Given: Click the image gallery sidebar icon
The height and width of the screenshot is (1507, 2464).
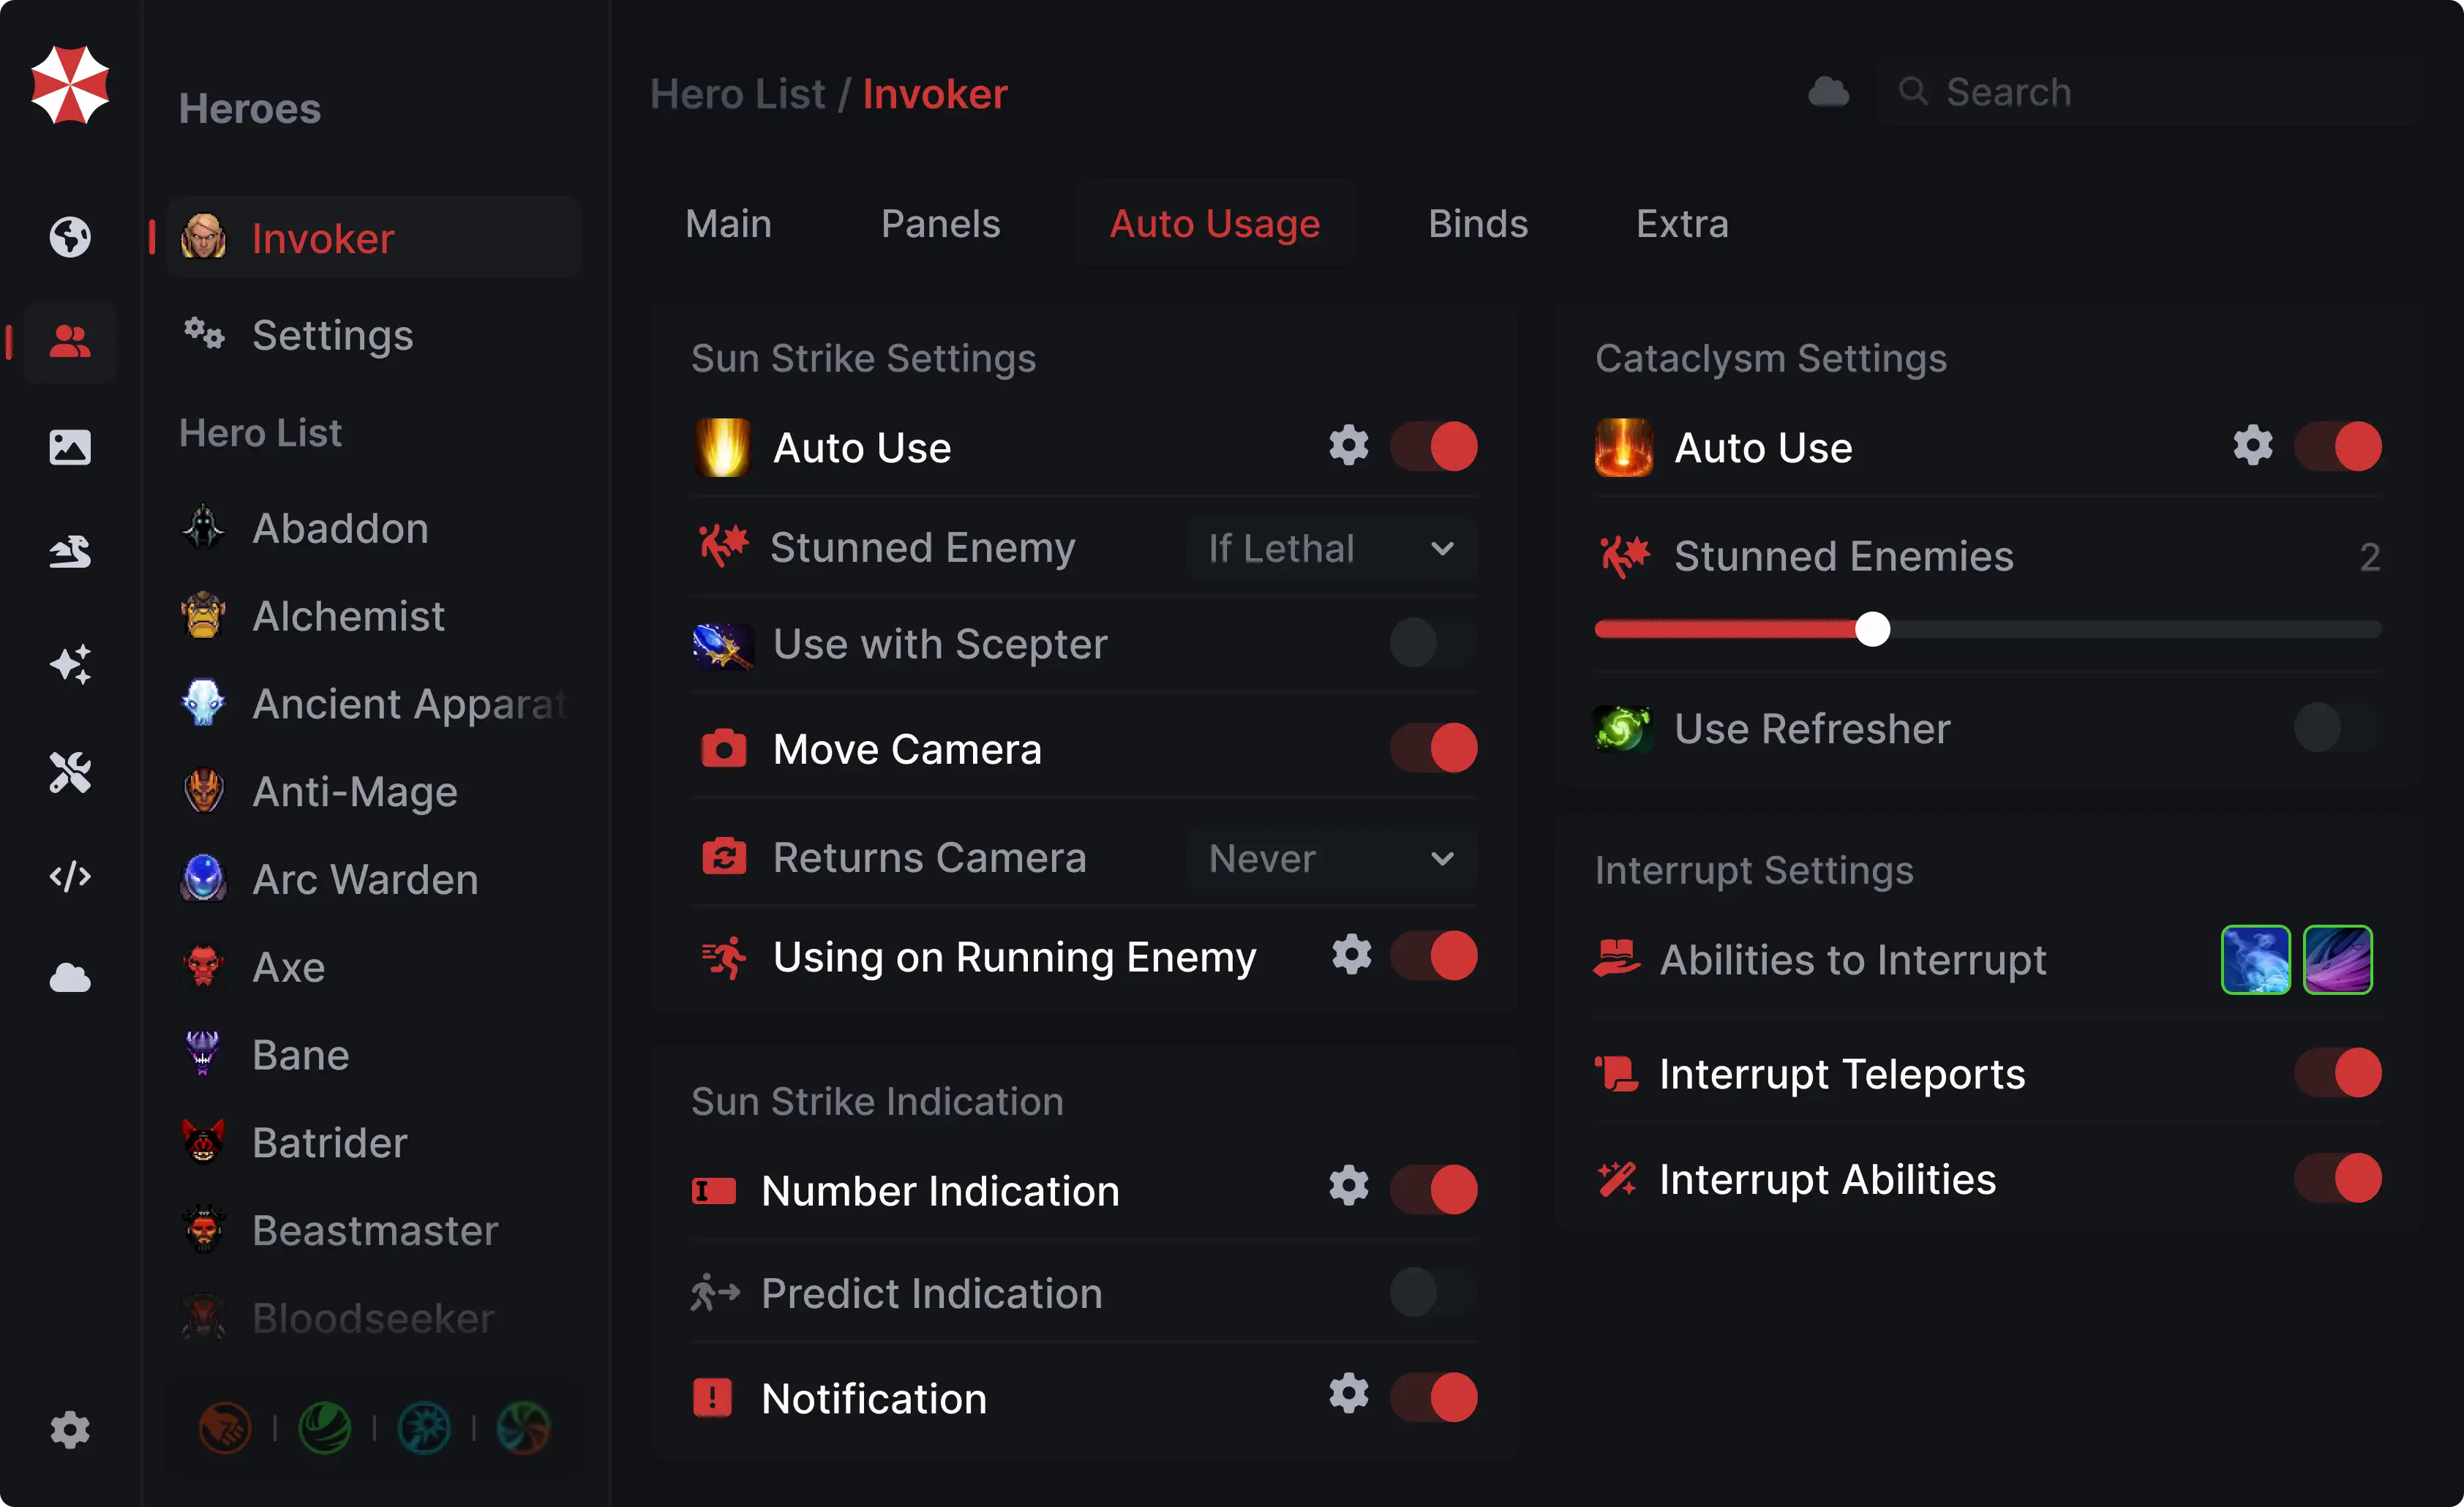Looking at the screenshot, I should pyautogui.click(x=70, y=447).
